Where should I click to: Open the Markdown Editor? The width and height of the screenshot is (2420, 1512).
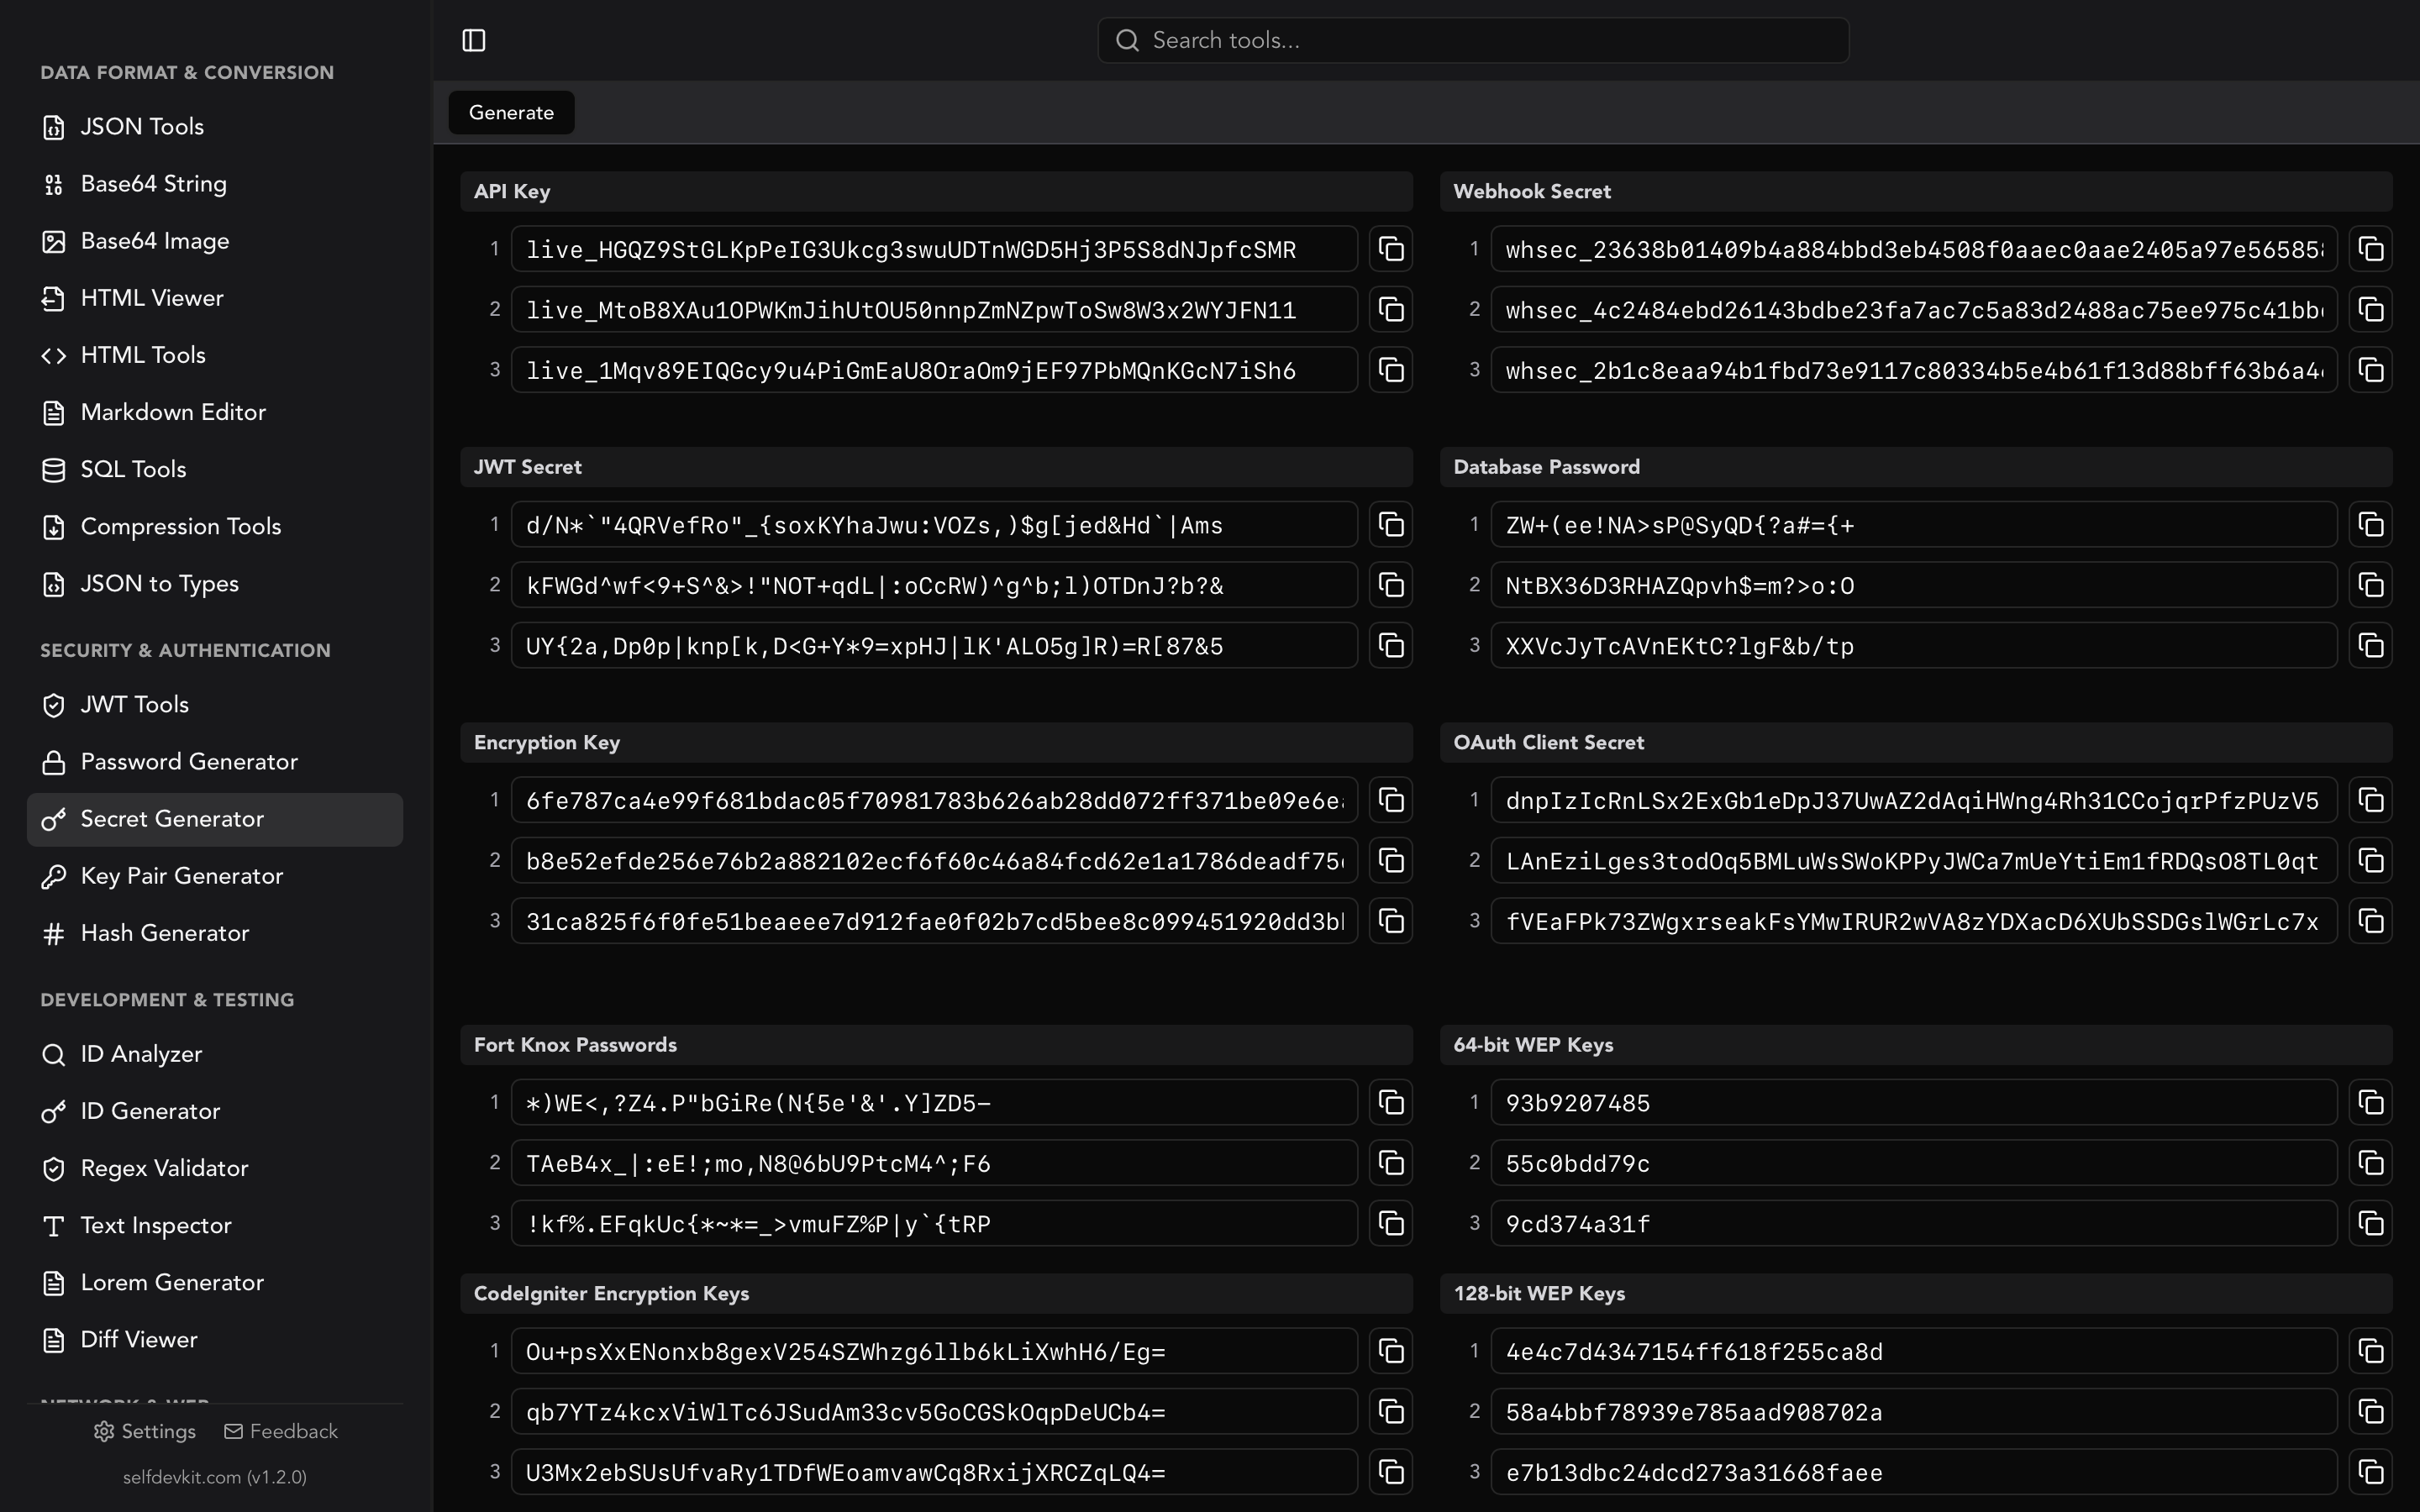(172, 412)
